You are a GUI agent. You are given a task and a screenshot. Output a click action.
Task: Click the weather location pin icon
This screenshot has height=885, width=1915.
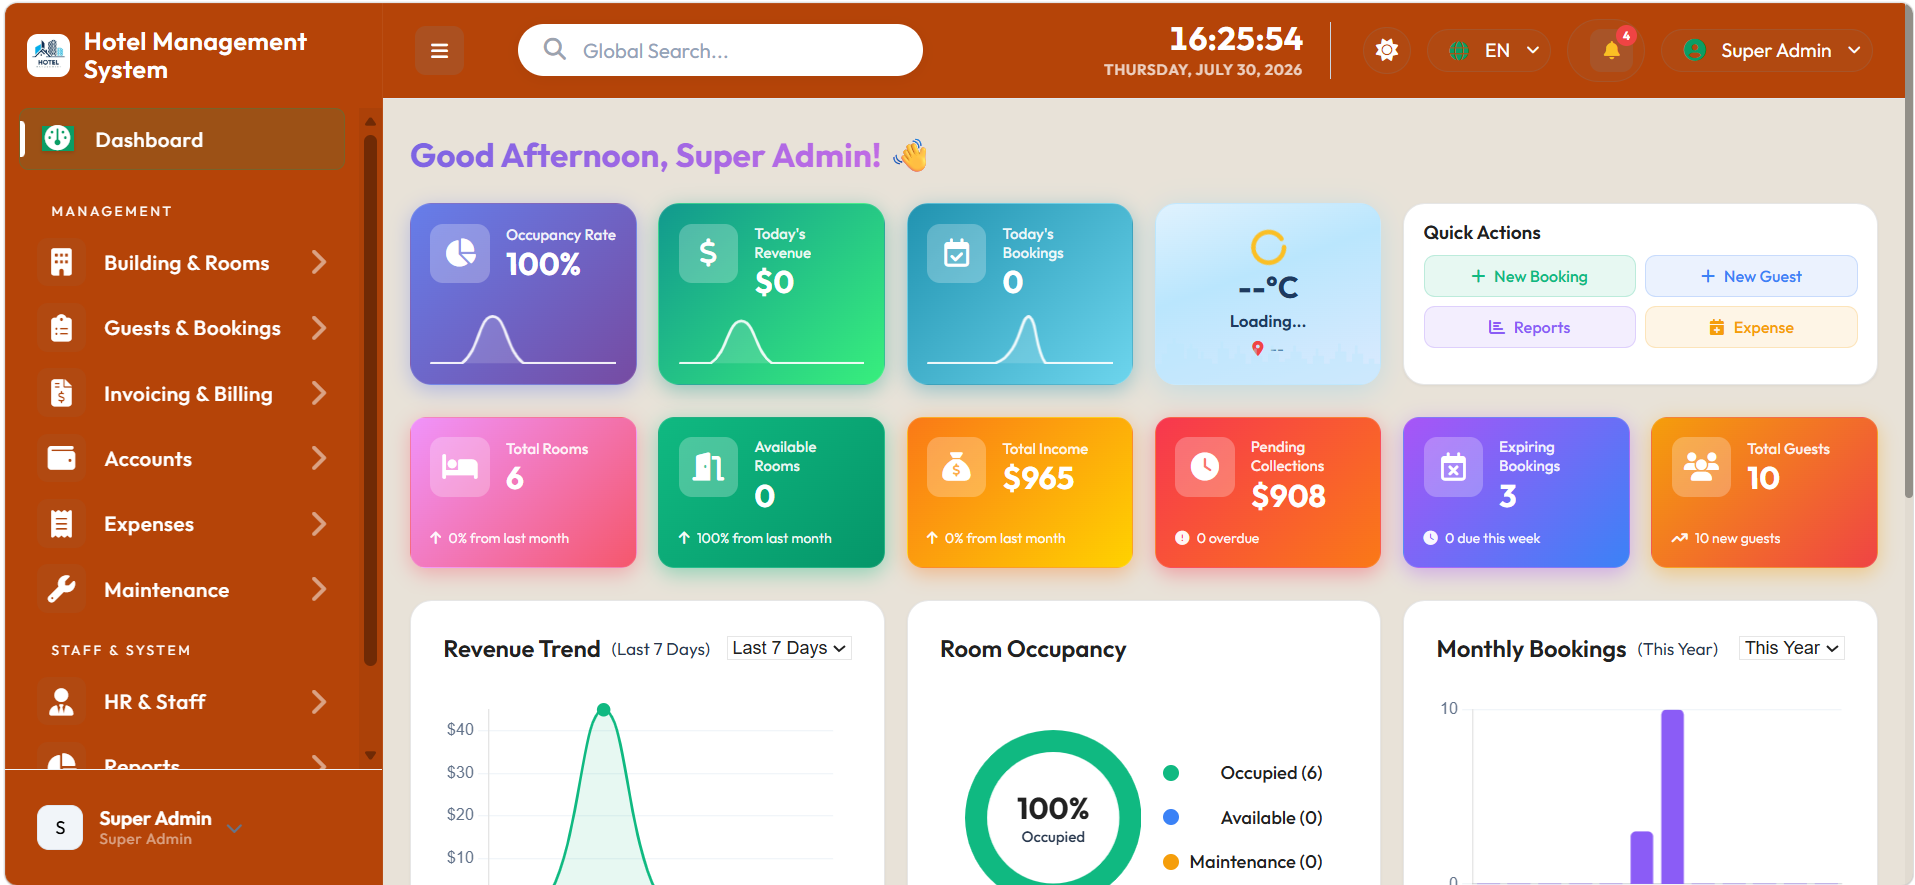[1257, 348]
